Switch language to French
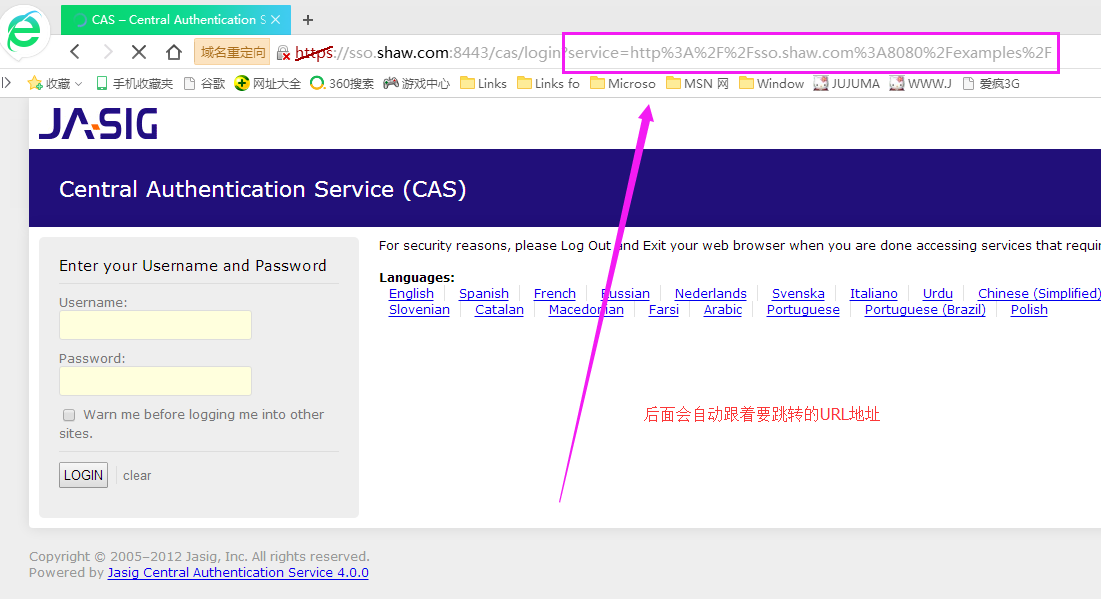Image resolution: width=1101 pixels, height=599 pixels. click(x=555, y=294)
